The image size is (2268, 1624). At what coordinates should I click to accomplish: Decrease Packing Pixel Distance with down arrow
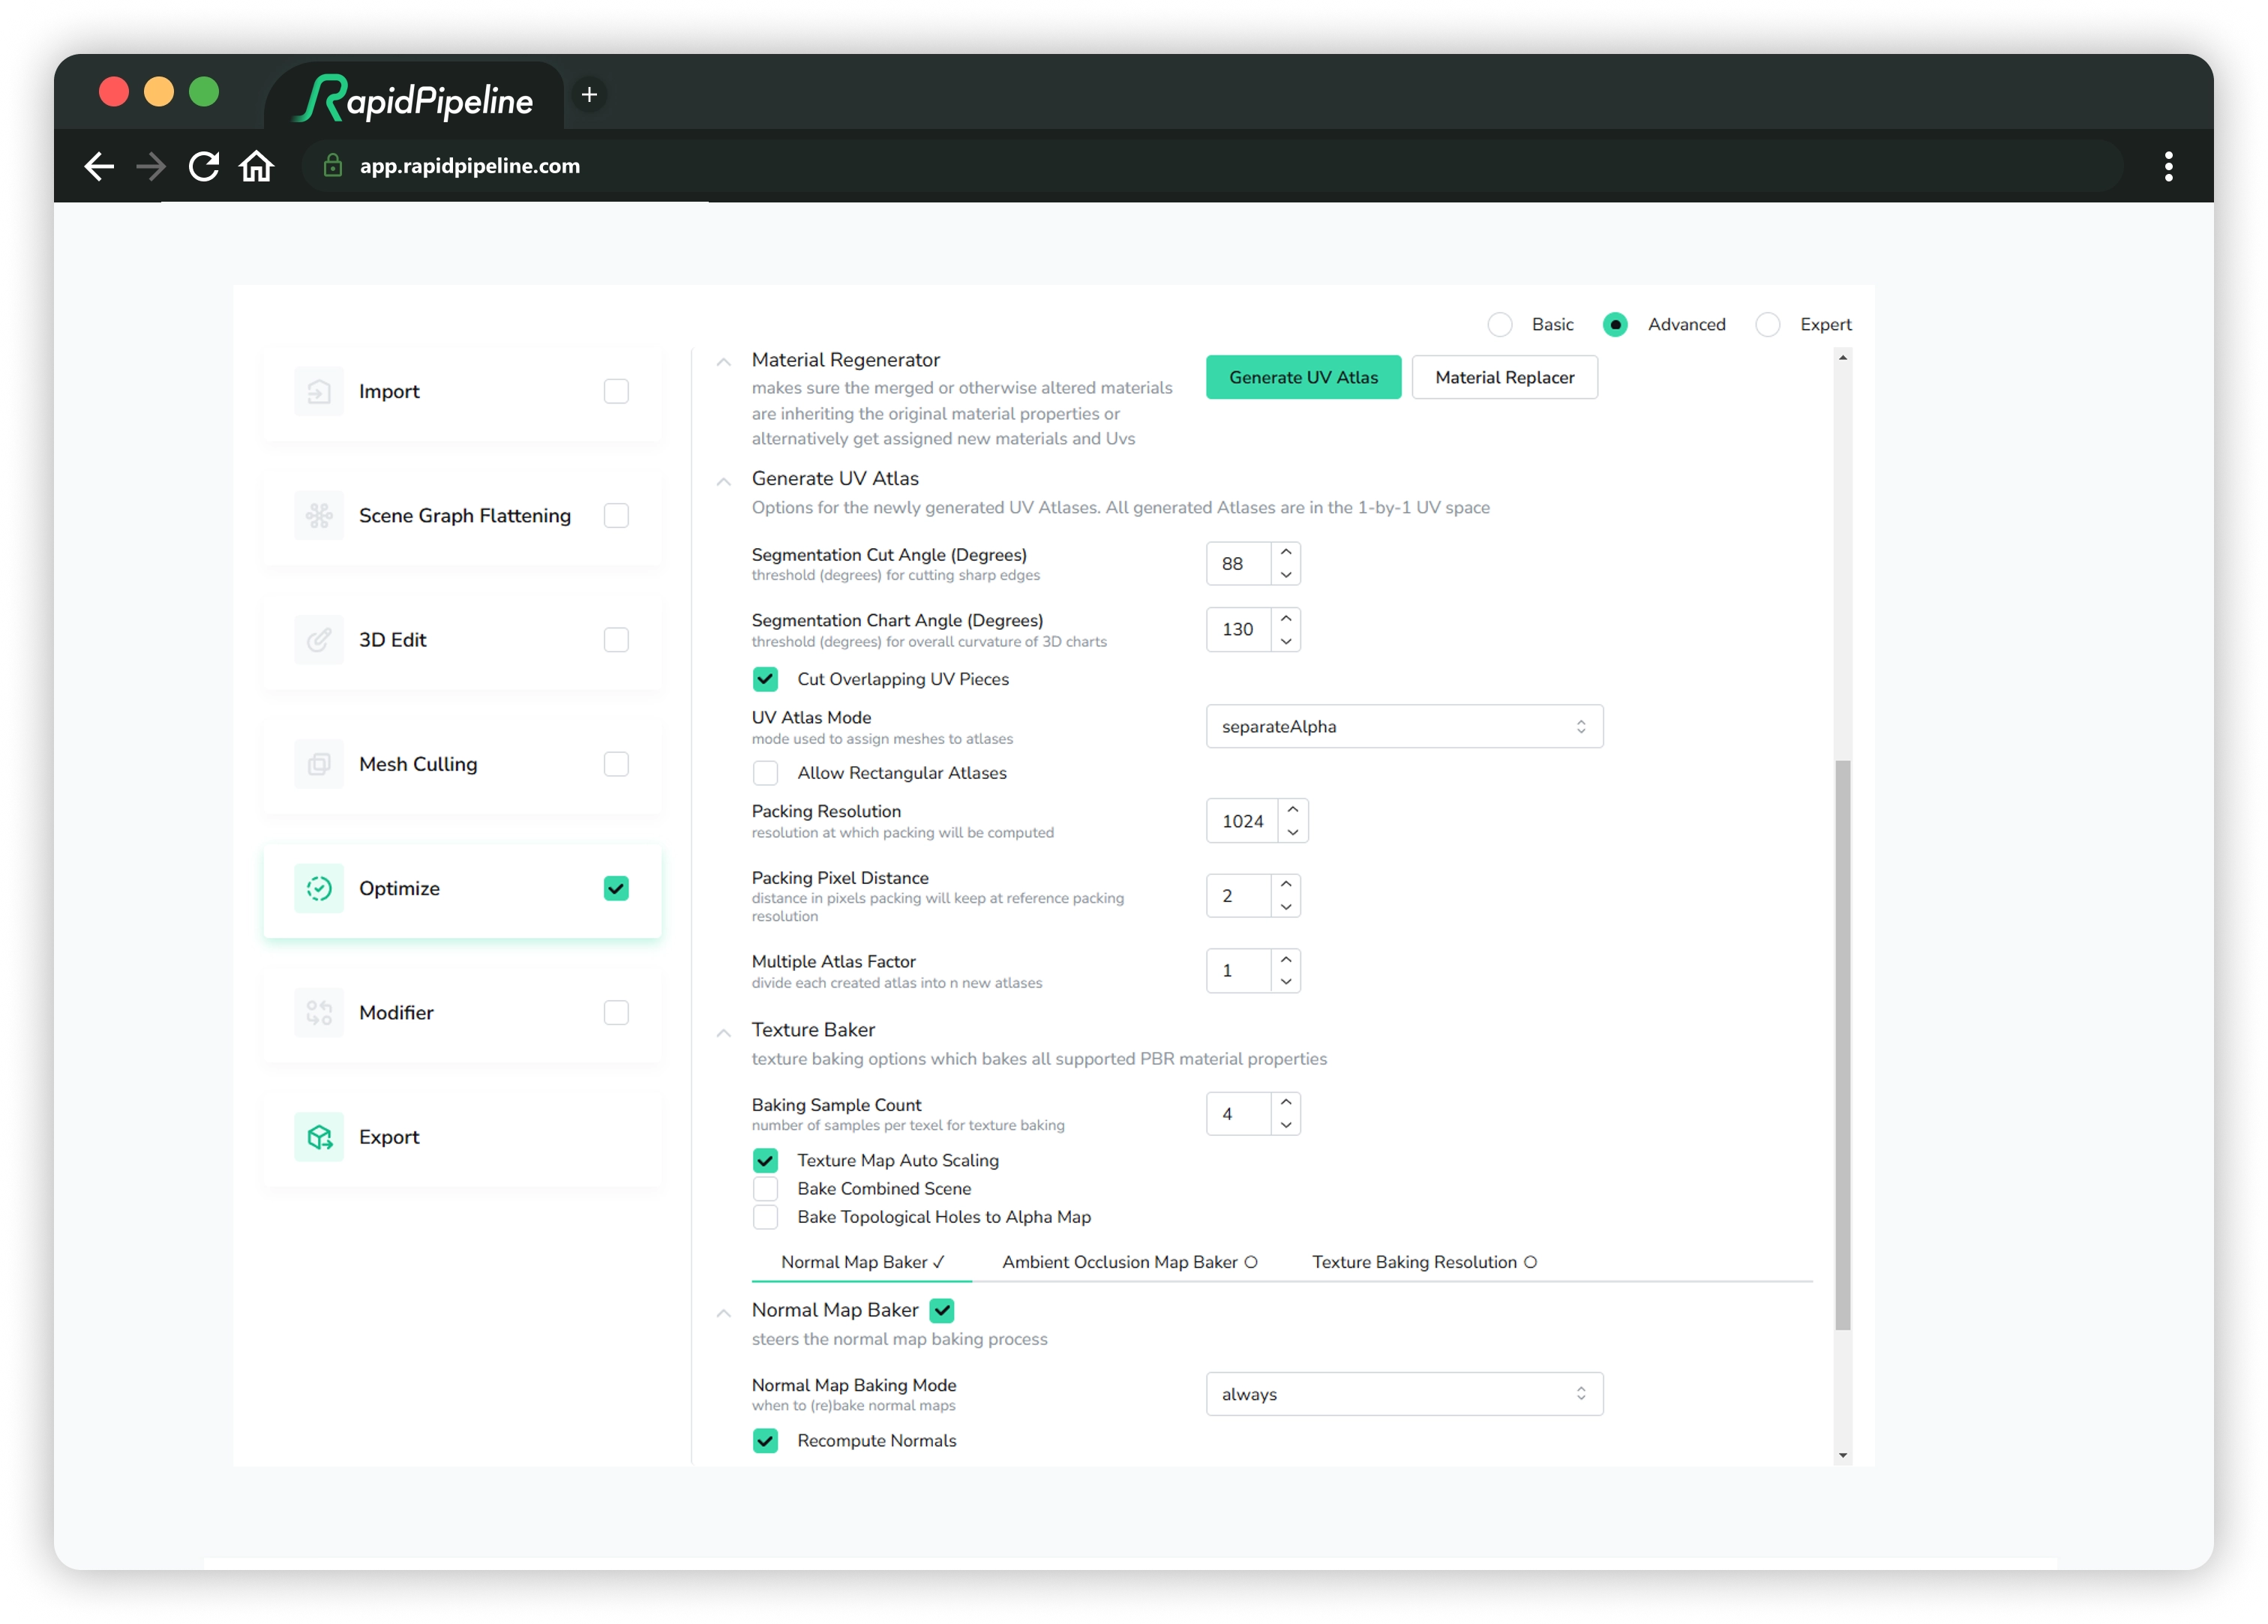(1286, 907)
